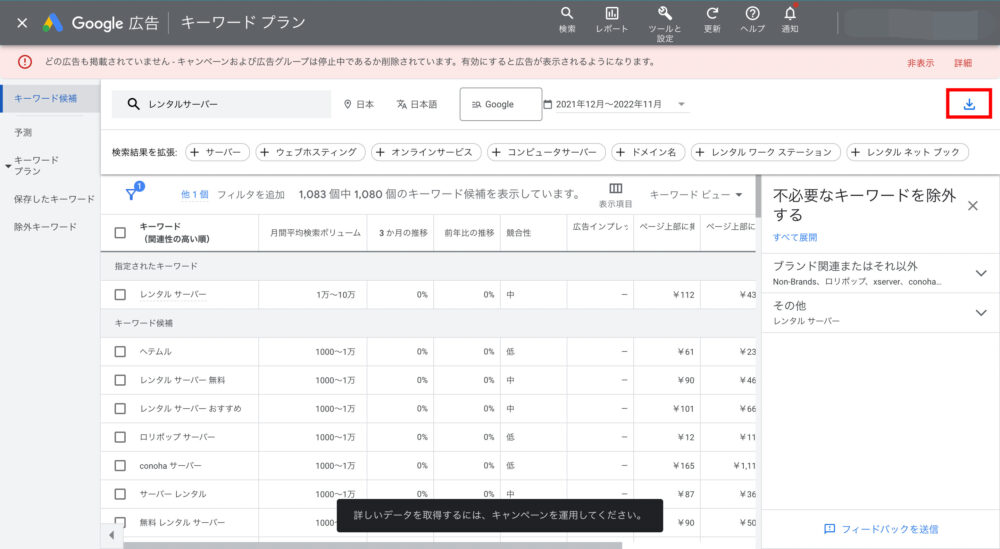Check the サーバー レンタル row

(x=120, y=494)
